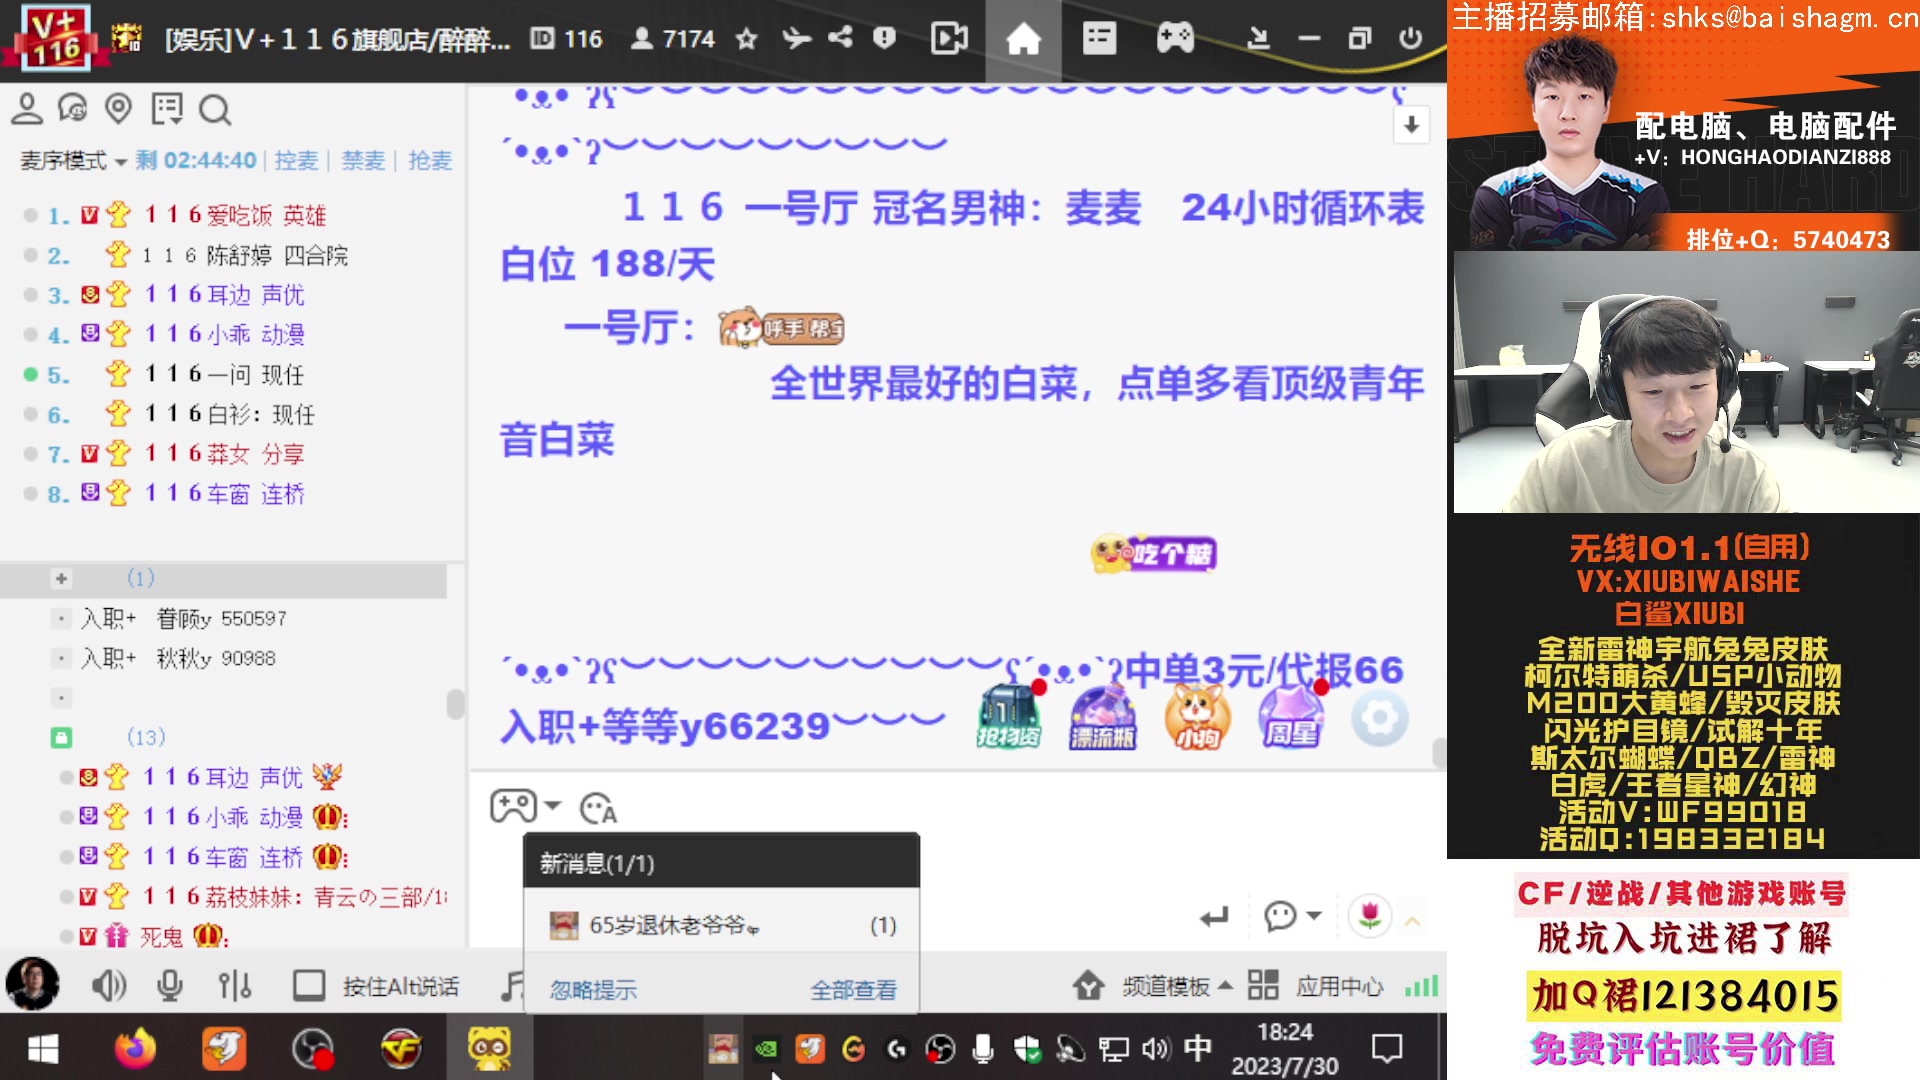
Task: Open game controller dropdown above input box
Action: tap(525, 806)
